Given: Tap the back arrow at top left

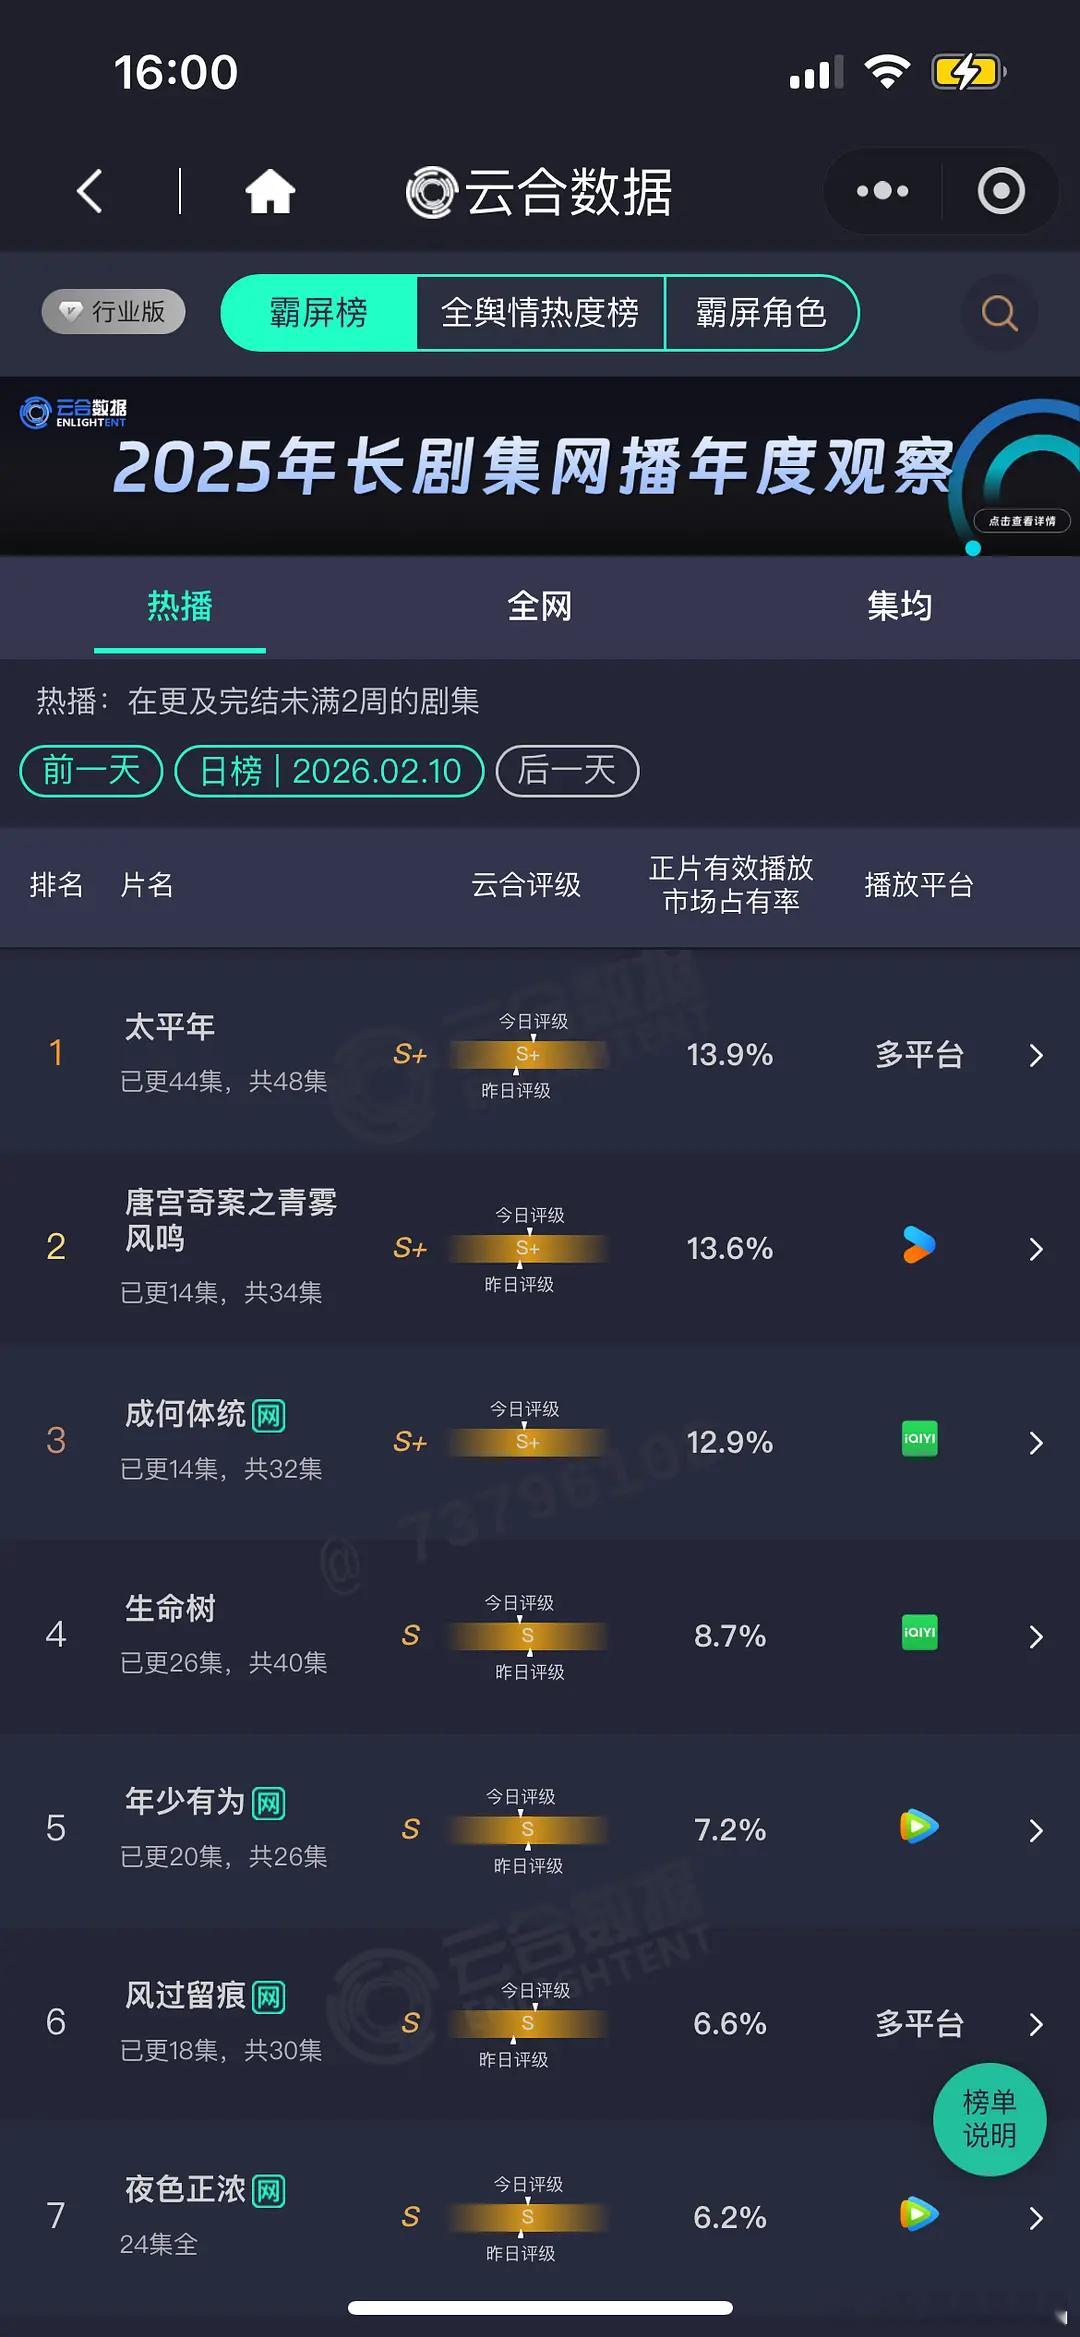Looking at the screenshot, I should (x=88, y=191).
